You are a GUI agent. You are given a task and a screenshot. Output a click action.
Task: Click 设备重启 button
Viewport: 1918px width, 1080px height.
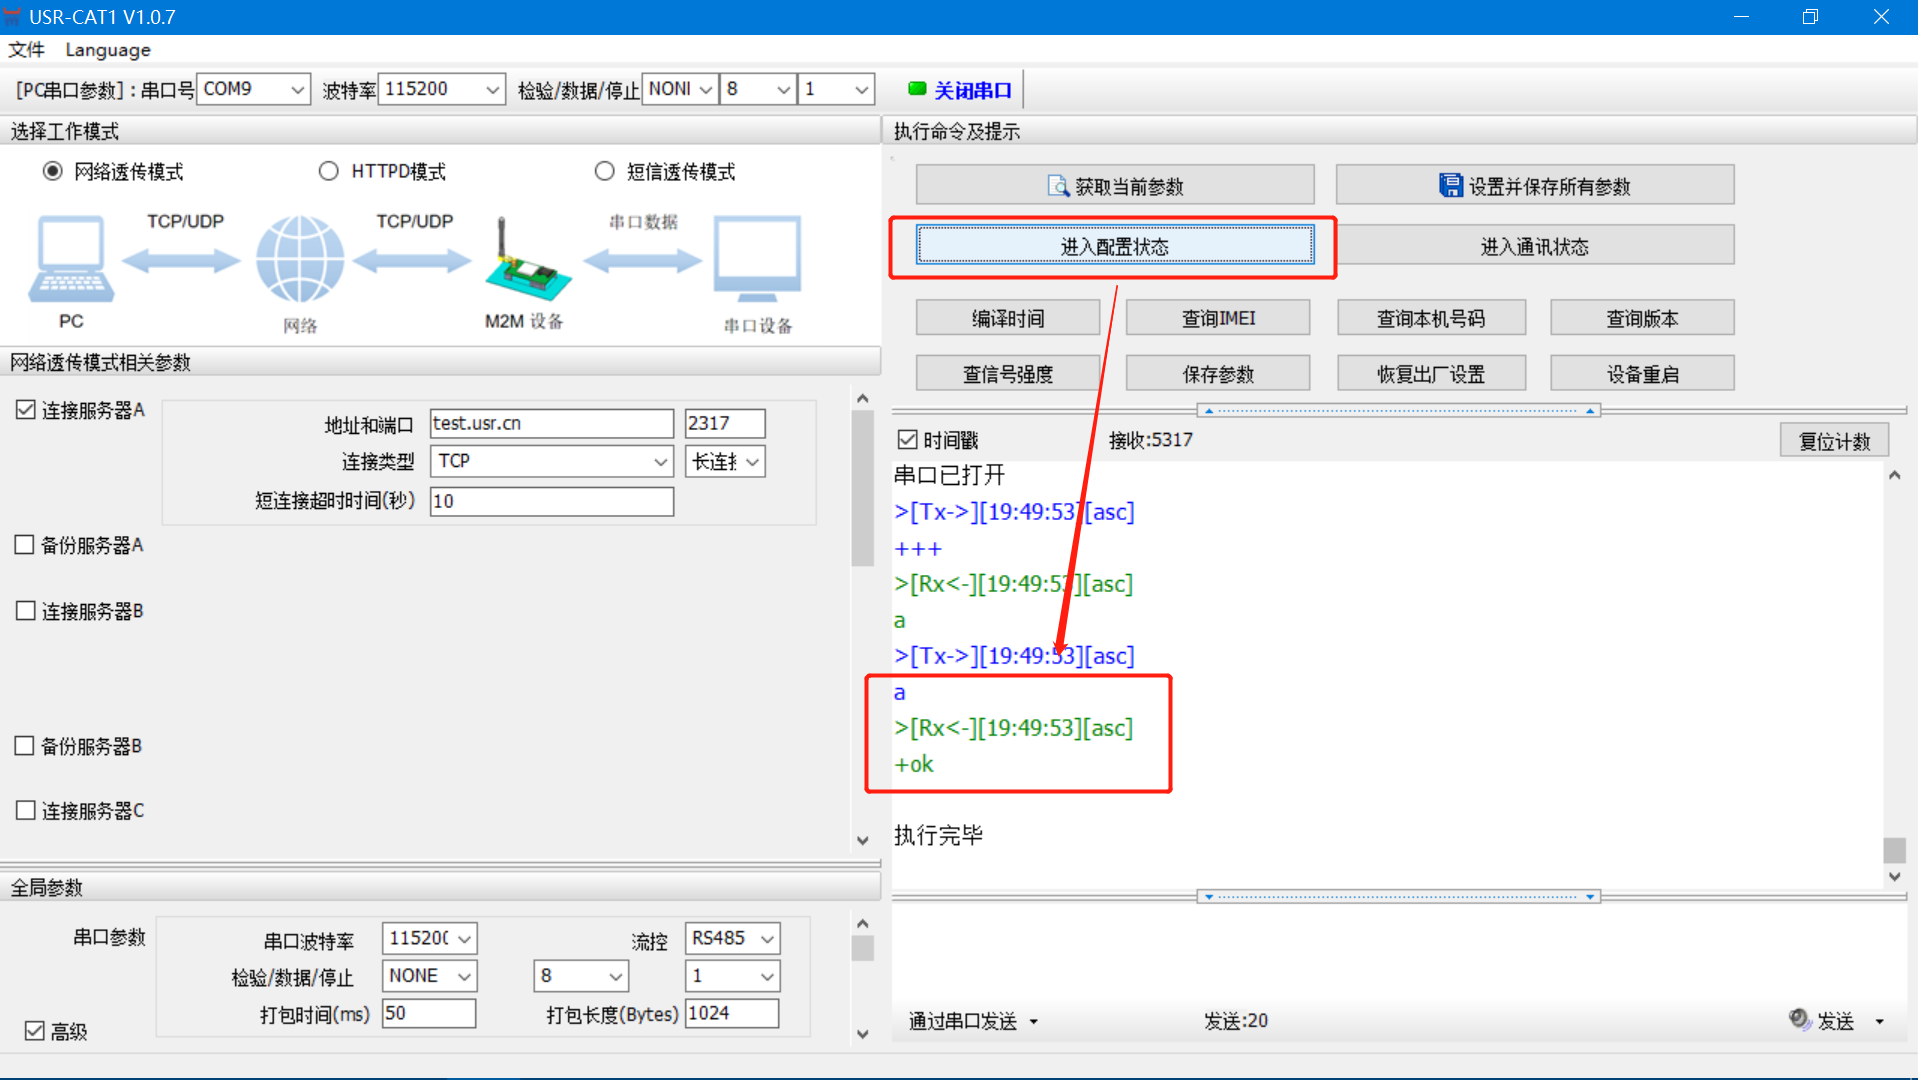pyautogui.click(x=1642, y=374)
